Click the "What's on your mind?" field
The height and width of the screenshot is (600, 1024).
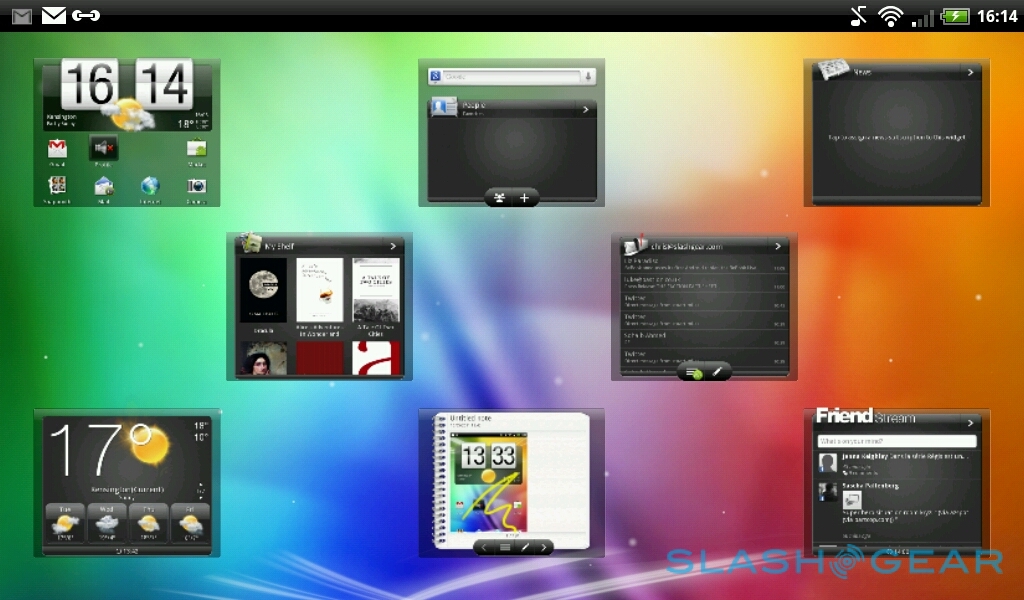click(895, 441)
